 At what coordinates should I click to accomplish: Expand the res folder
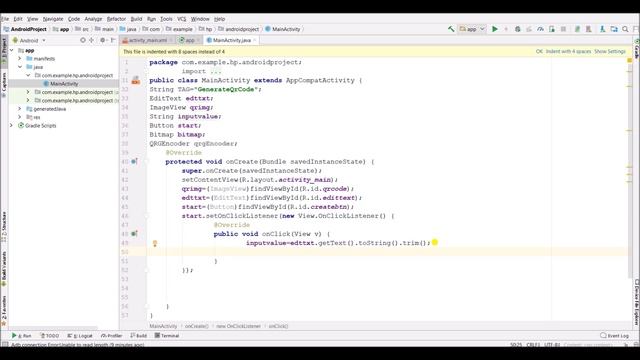click(20, 117)
